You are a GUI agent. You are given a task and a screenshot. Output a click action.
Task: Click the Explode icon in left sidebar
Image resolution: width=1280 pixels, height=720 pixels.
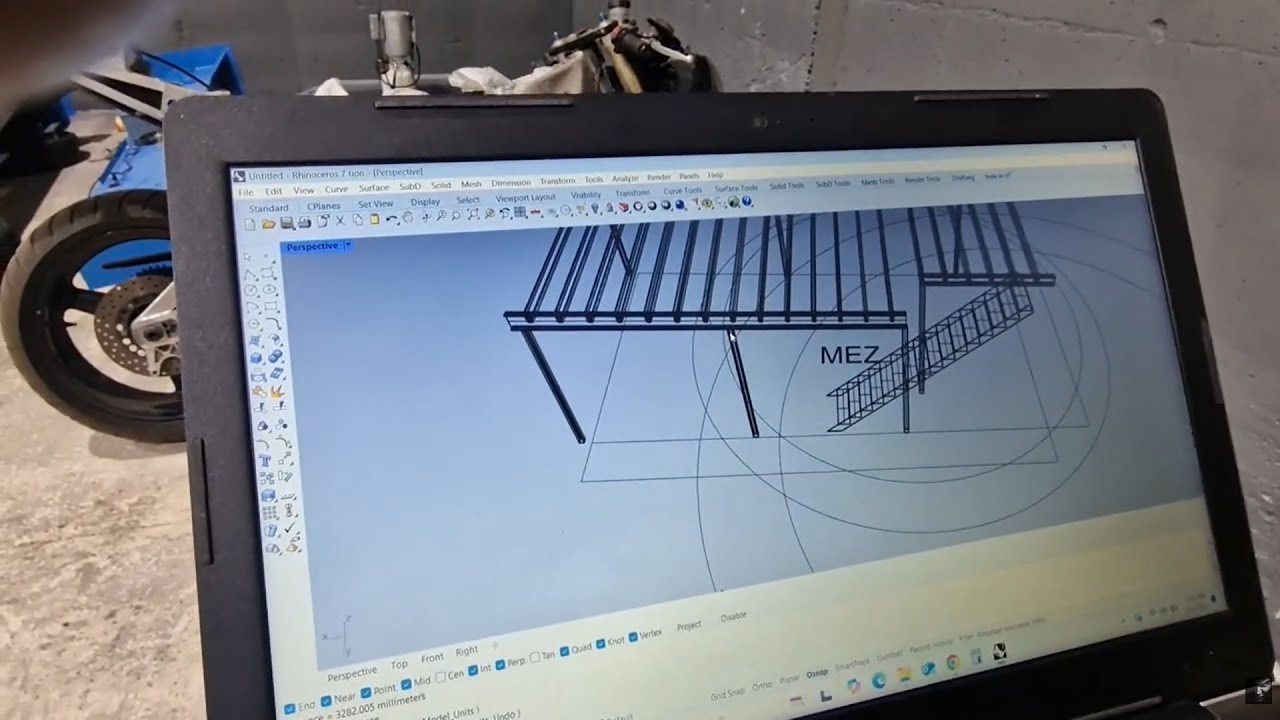point(276,392)
